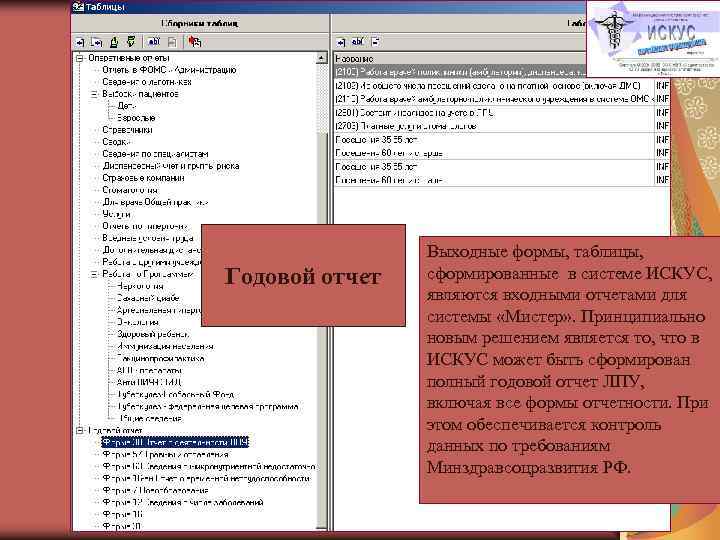Select the Анти ВИЧ/СПИД program item
Viewport: 720px width, 540px height.
(149, 382)
